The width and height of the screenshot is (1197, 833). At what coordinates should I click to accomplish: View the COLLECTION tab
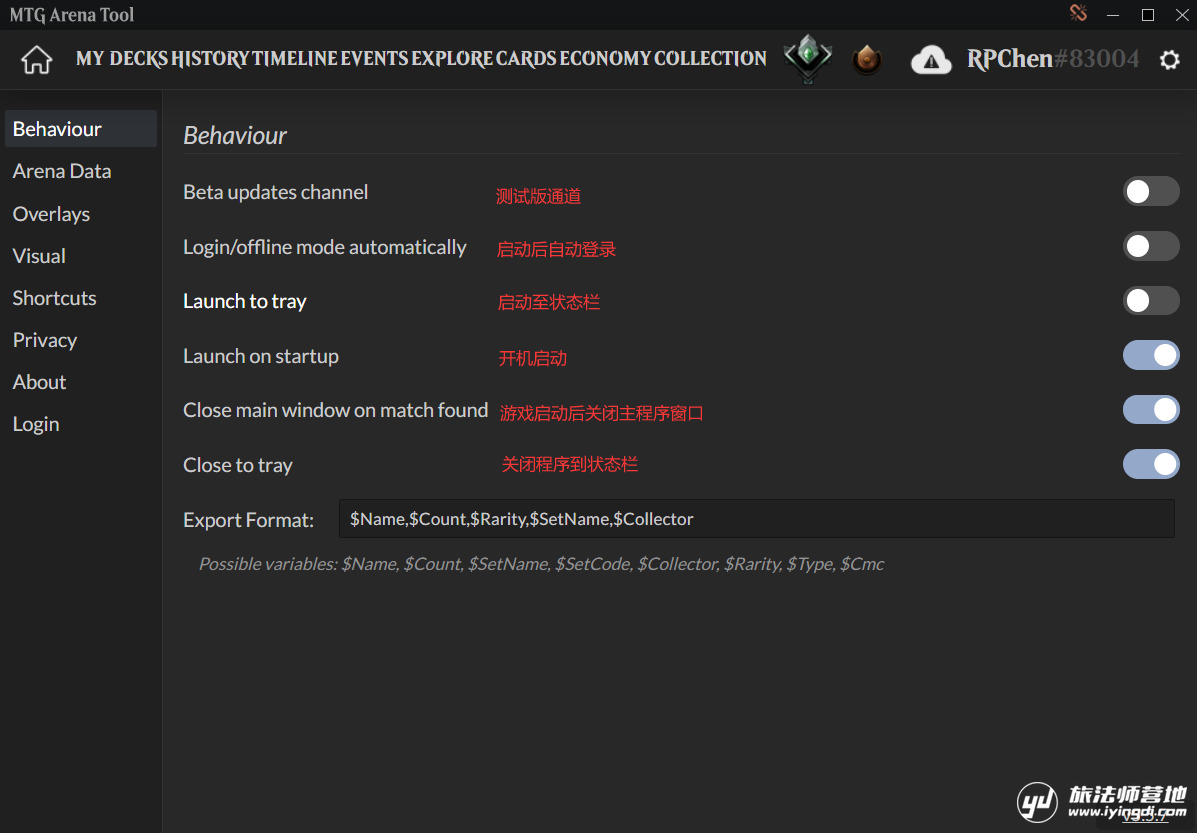click(x=710, y=59)
